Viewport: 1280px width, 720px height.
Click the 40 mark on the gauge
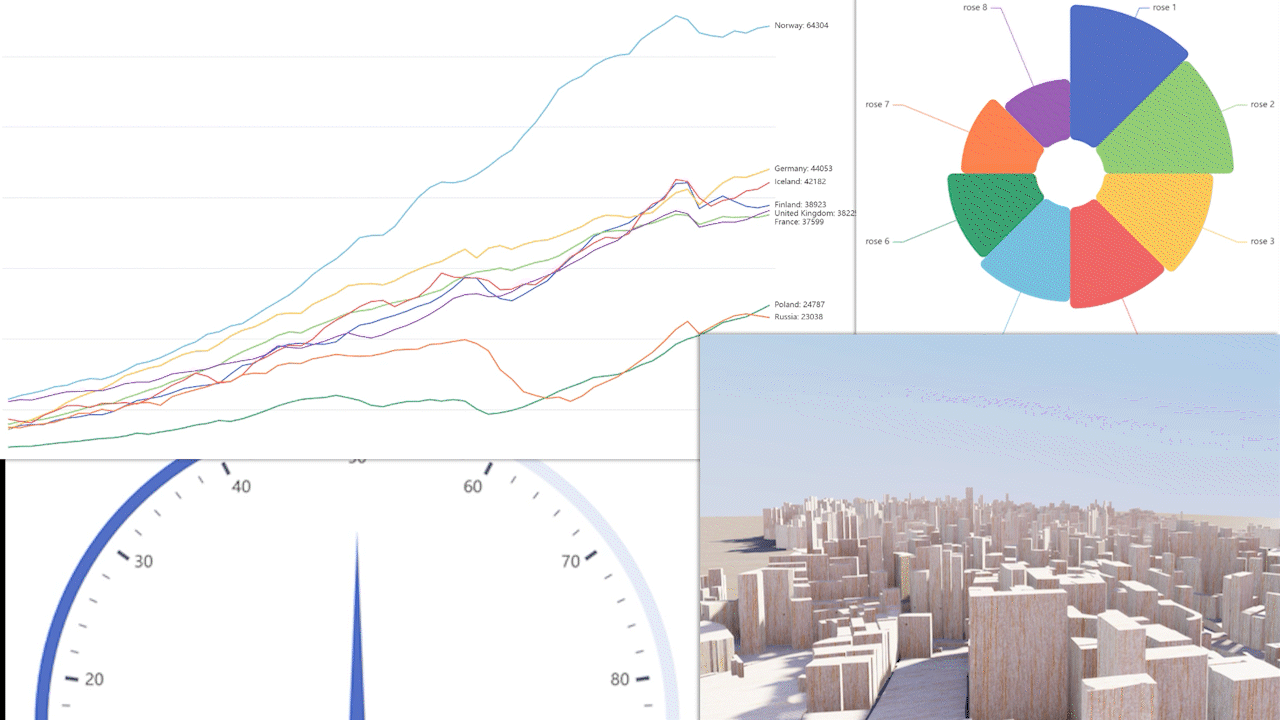pos(241,487)
